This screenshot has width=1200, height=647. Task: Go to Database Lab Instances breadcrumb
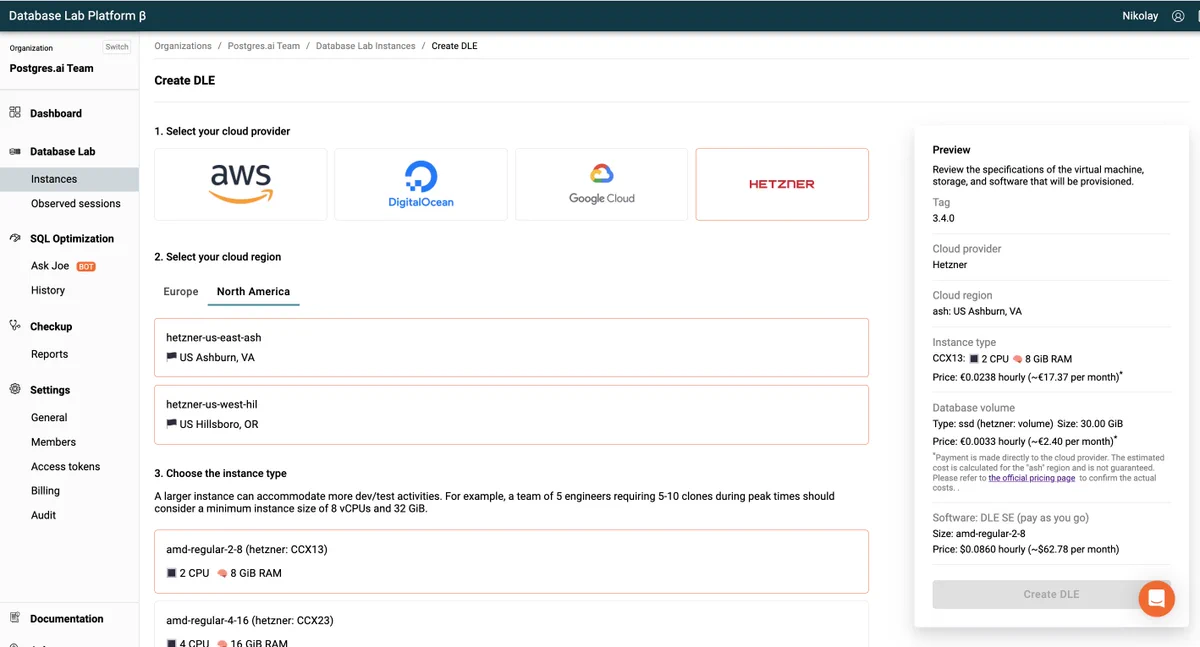(x=366, y=46)
